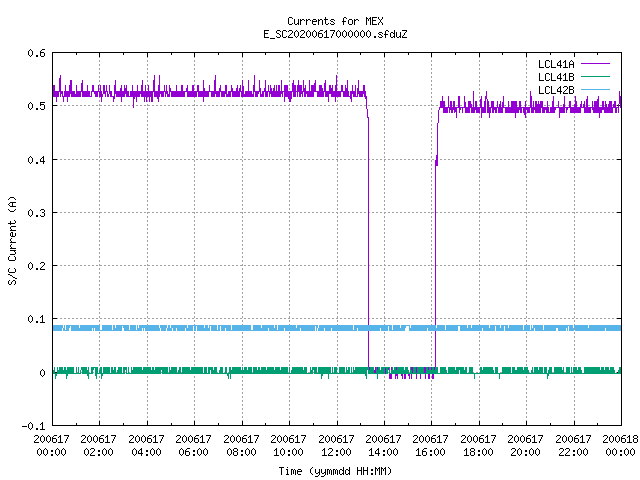The image size is (640, 480).
Task: Click the '200617 06:00' x-axis tick label
Action: 193,445
